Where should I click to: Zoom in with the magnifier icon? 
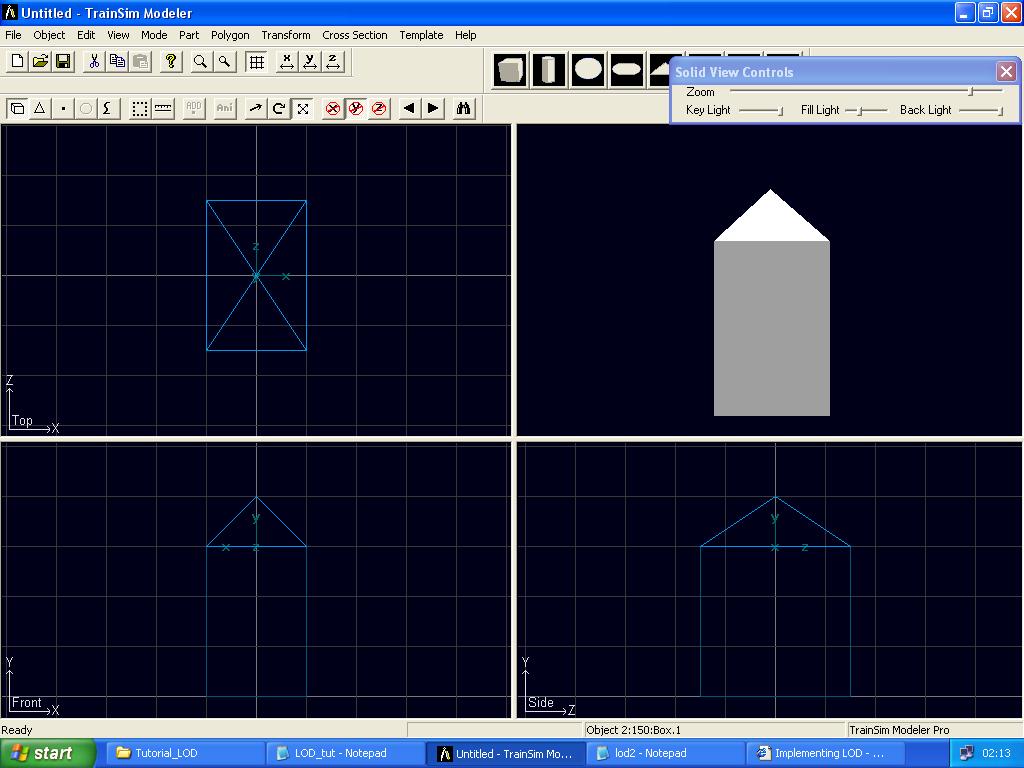coord(200,61)
